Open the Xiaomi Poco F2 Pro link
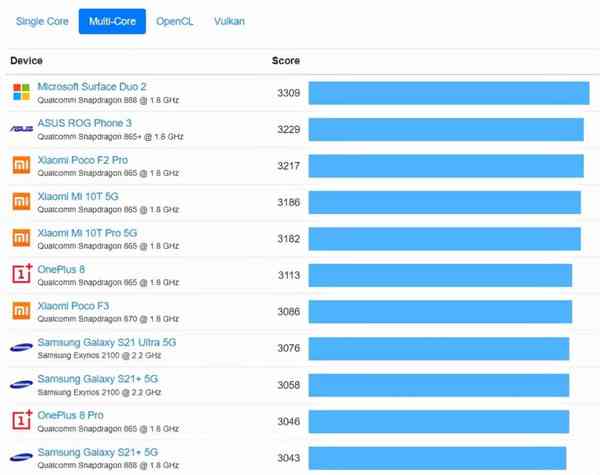Screen dimensions: 600x475 pos(82,160)
